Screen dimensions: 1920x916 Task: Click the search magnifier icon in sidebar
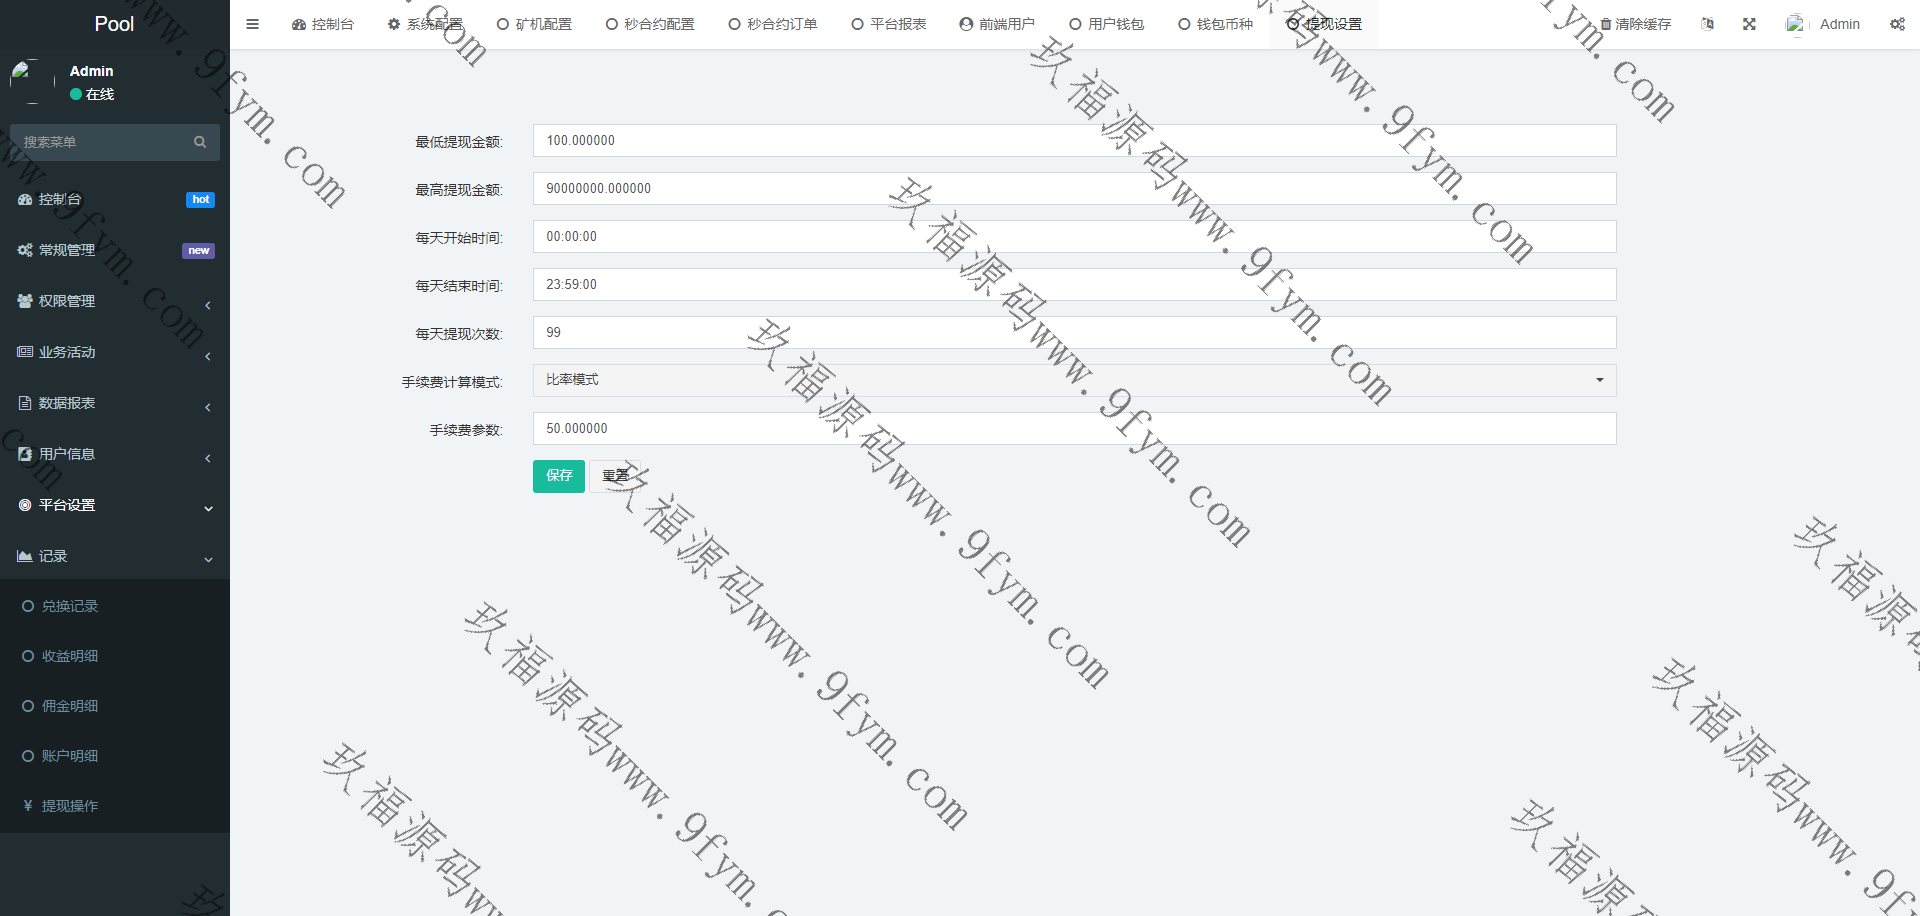200,142
